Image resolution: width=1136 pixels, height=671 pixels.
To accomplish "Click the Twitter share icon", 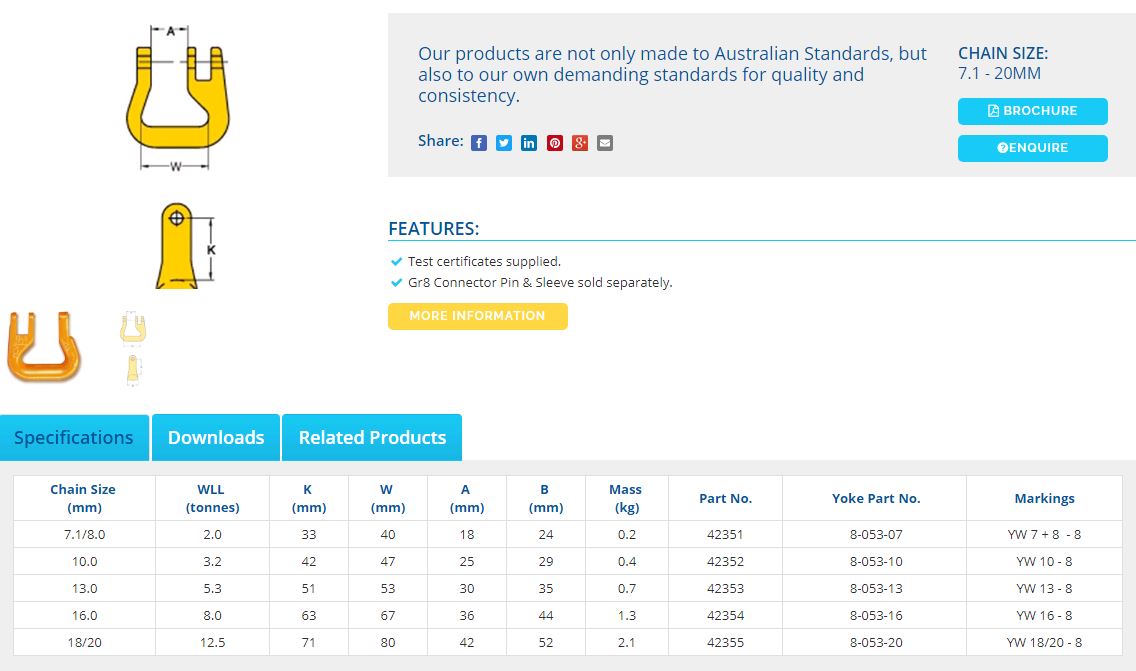I will point(504,143).
